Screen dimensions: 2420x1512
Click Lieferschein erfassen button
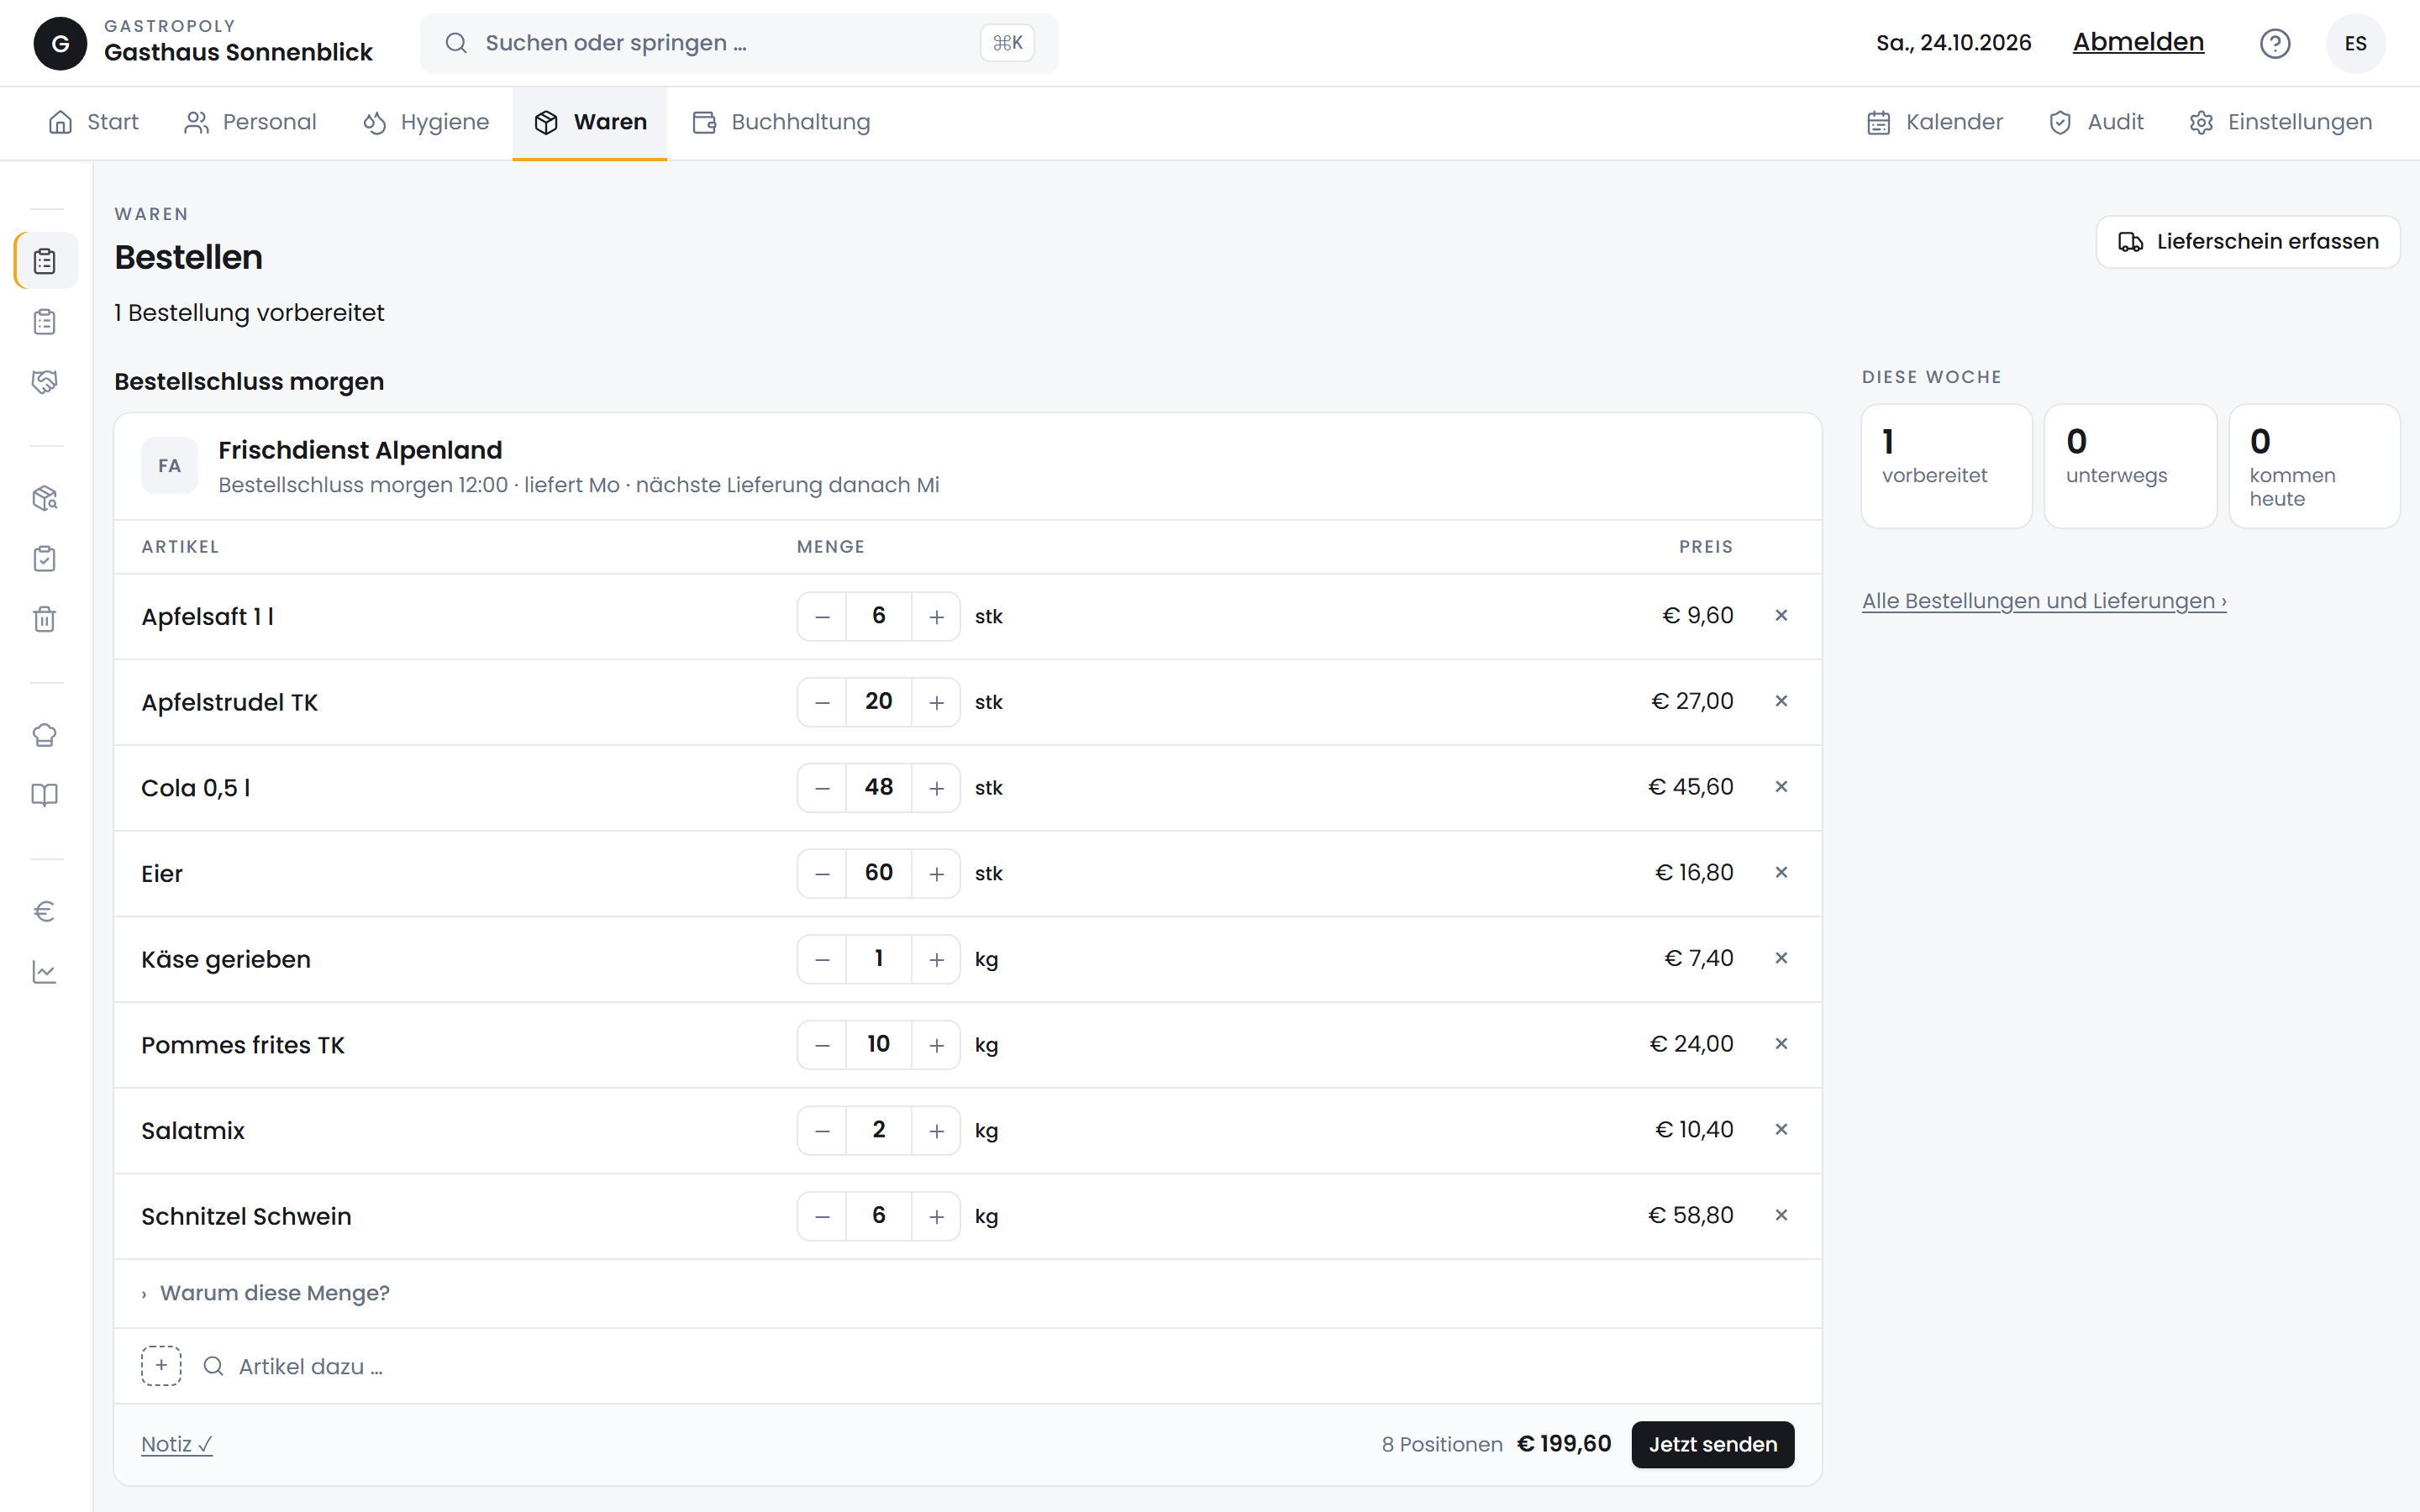click(x=2248, y=242)
